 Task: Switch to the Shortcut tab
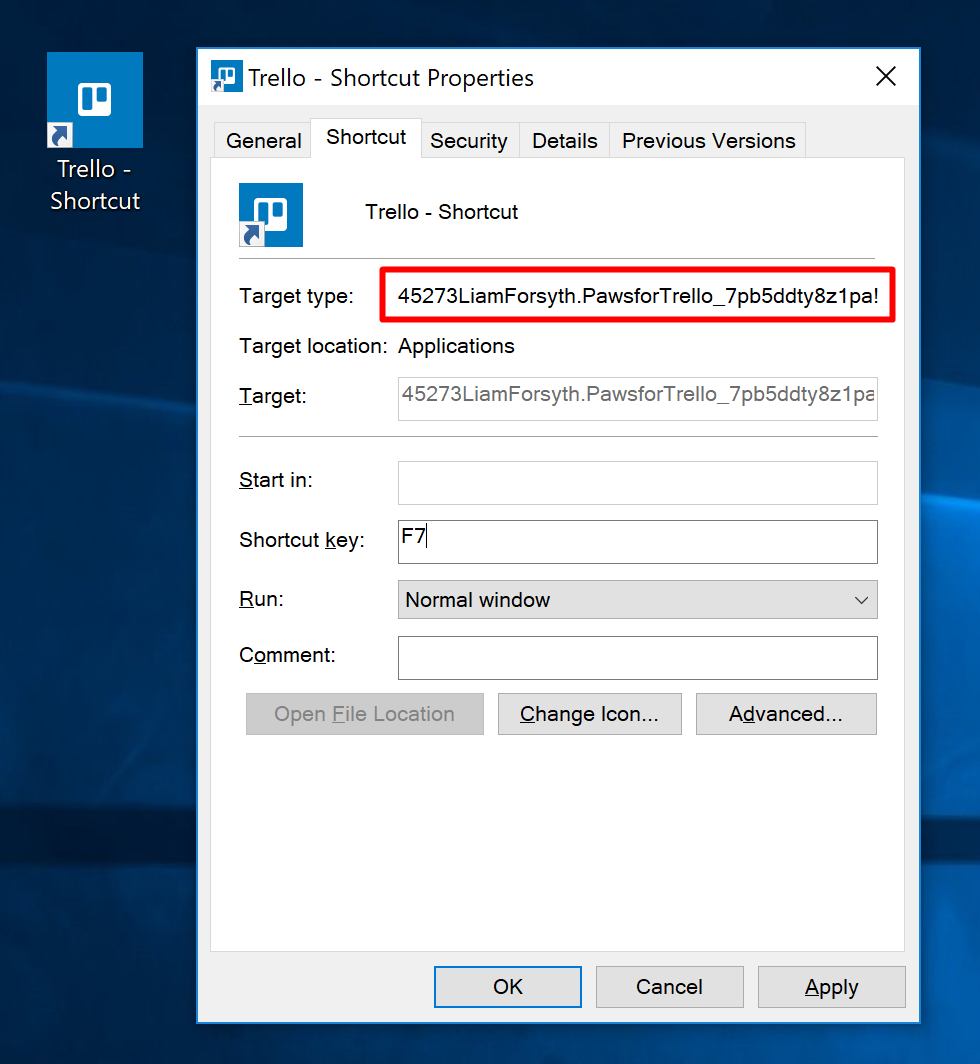[366, 138]
